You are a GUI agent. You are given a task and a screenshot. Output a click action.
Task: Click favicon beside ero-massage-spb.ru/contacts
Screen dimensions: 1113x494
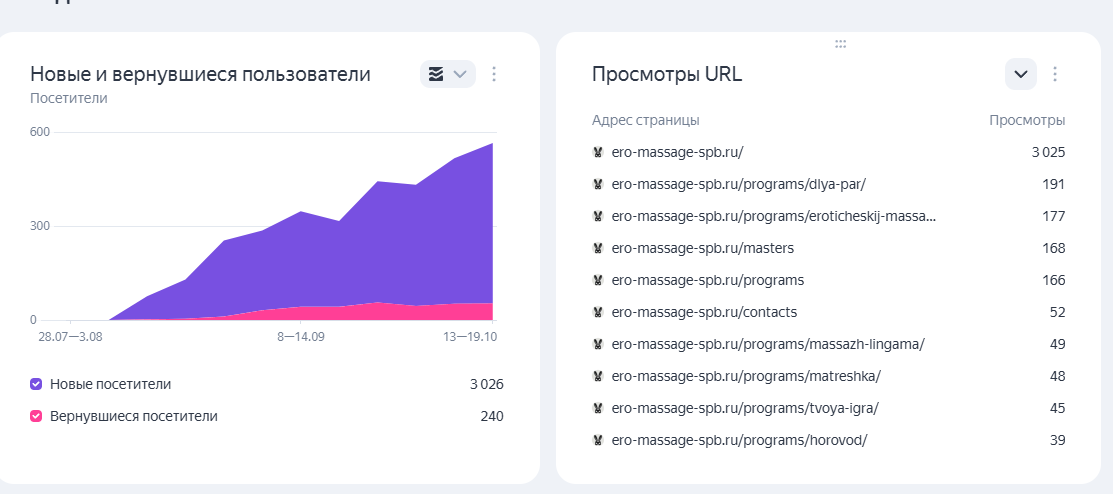(x=598, y=312)
